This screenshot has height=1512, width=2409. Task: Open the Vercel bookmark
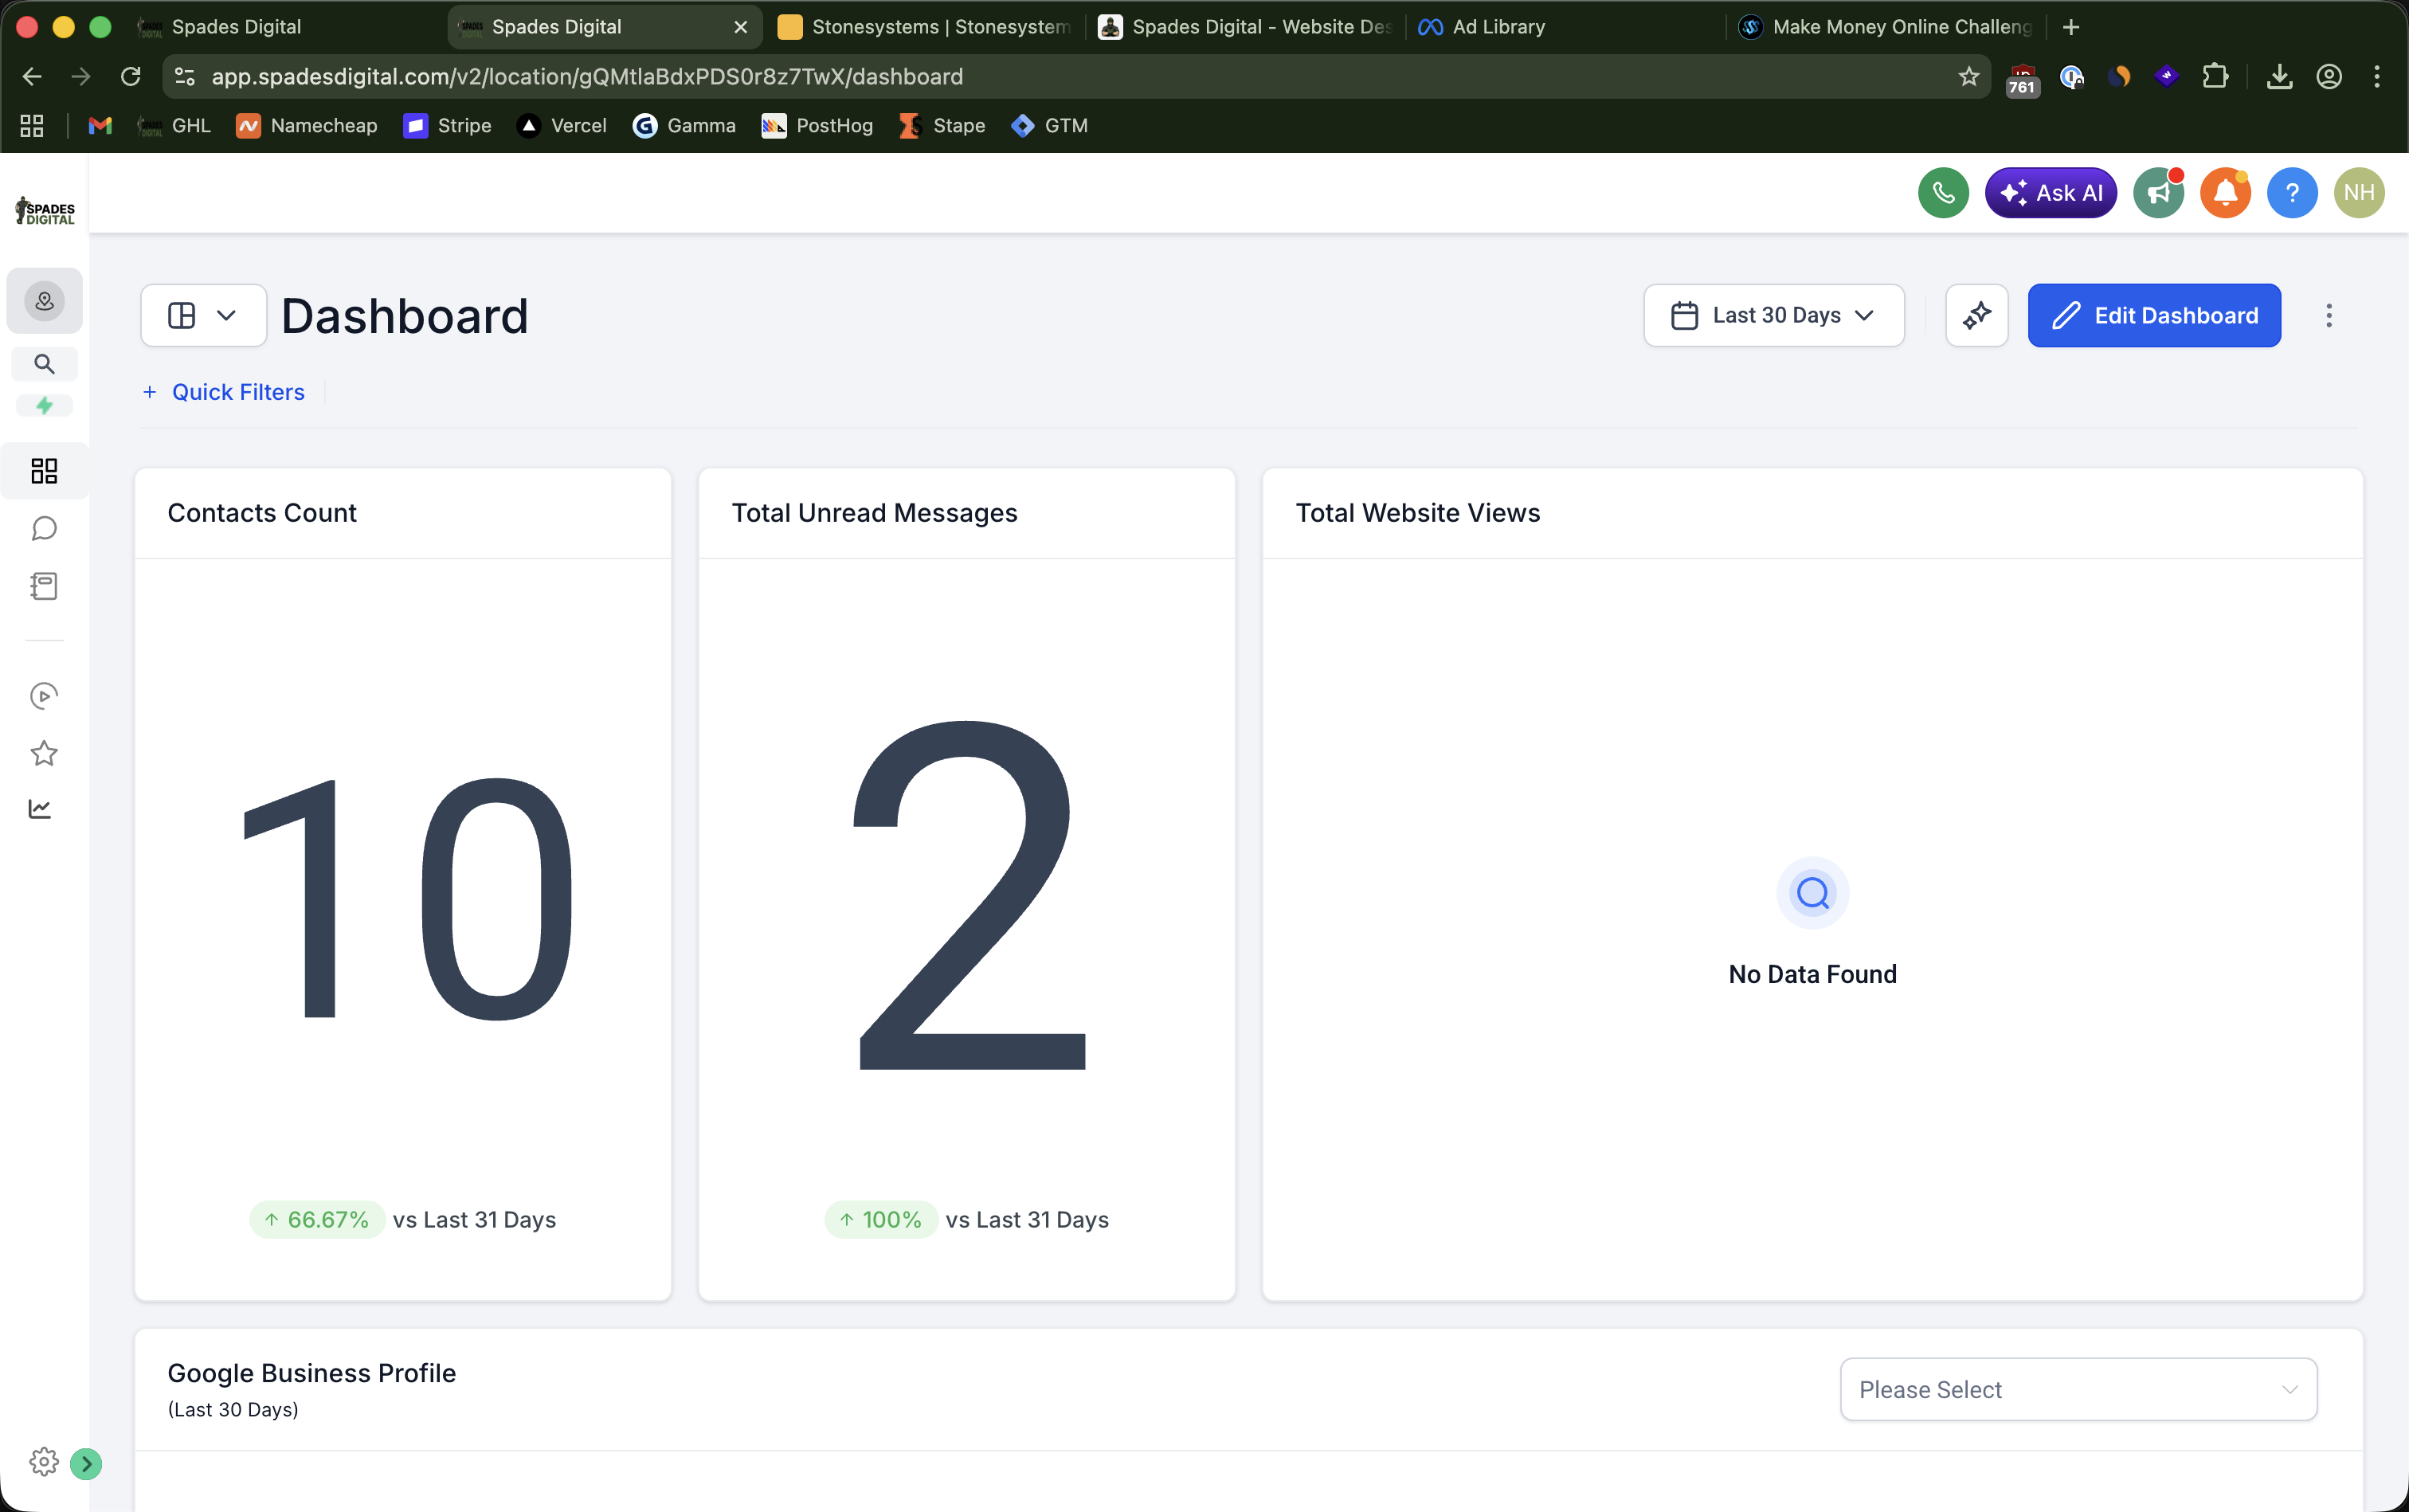pyautogui.click(x=562, y=126)
